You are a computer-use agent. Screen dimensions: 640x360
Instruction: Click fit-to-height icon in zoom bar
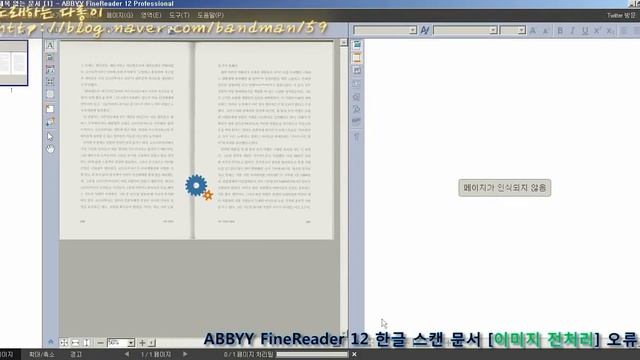click(x=87, y=343)
